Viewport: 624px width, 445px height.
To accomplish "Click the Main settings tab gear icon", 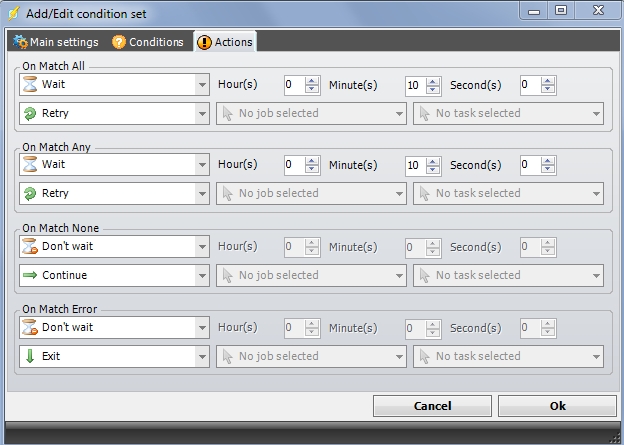I will [x=19, y=42].
